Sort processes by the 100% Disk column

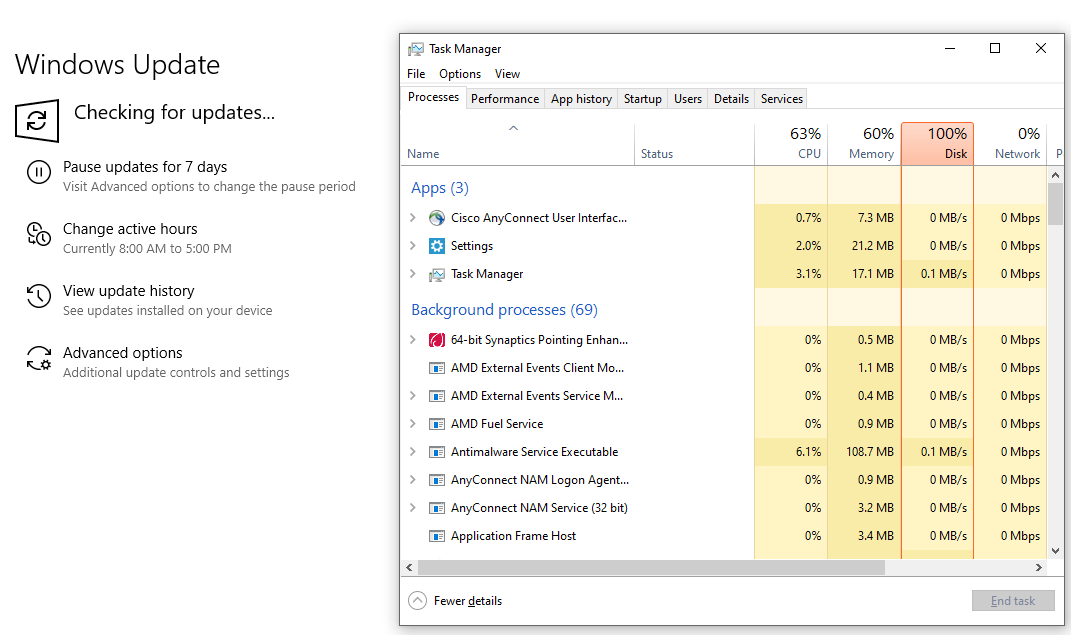937,144
